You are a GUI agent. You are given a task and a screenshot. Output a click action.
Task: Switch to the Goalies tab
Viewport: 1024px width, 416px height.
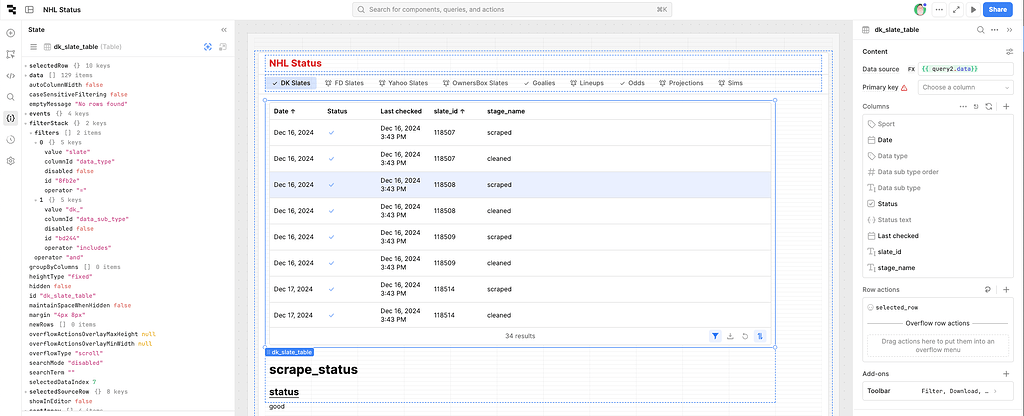pos(539,84)
